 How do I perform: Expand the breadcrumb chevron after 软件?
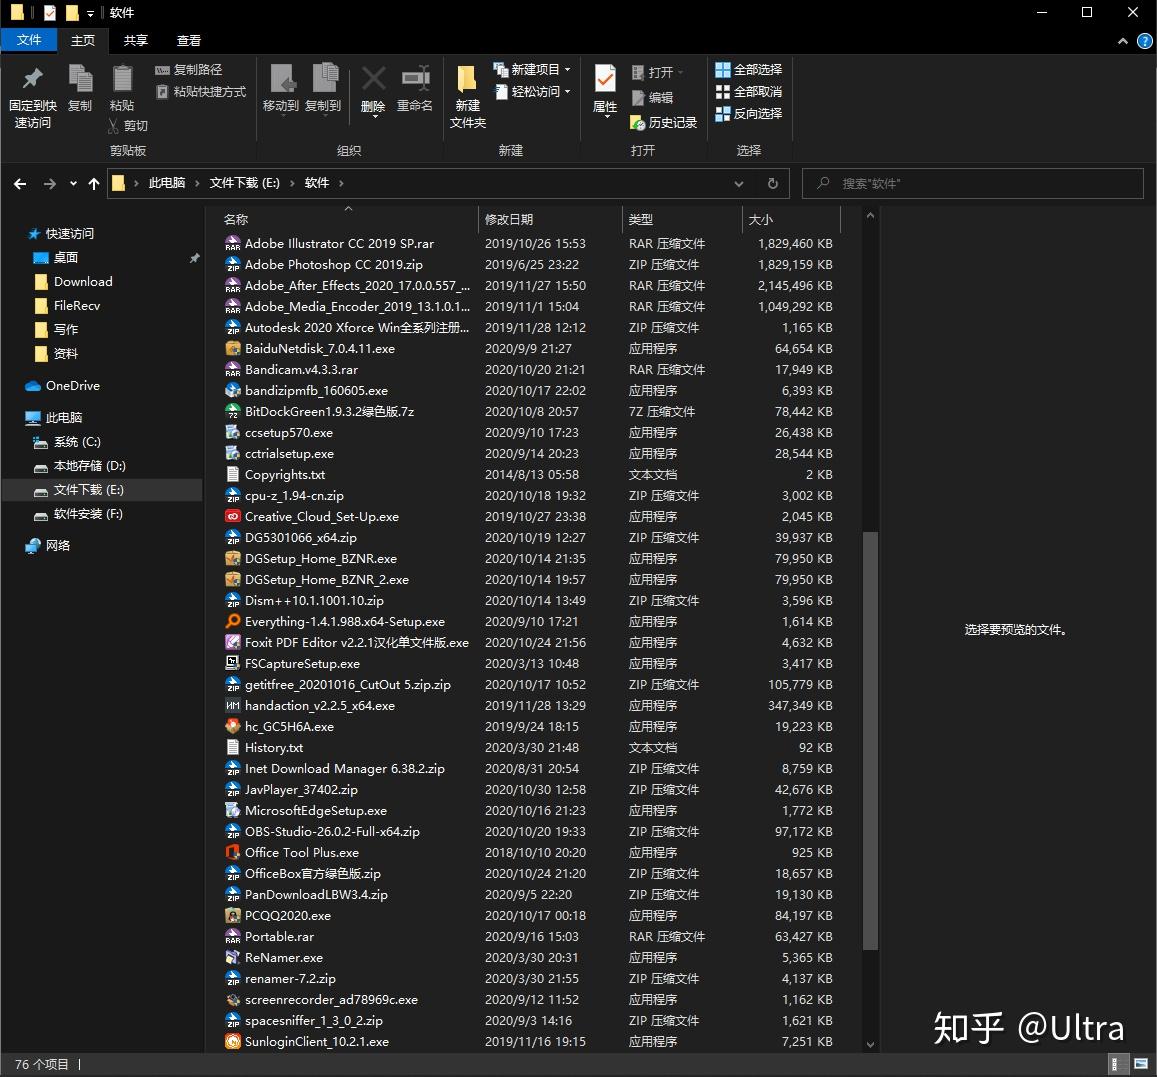point(341,183)
